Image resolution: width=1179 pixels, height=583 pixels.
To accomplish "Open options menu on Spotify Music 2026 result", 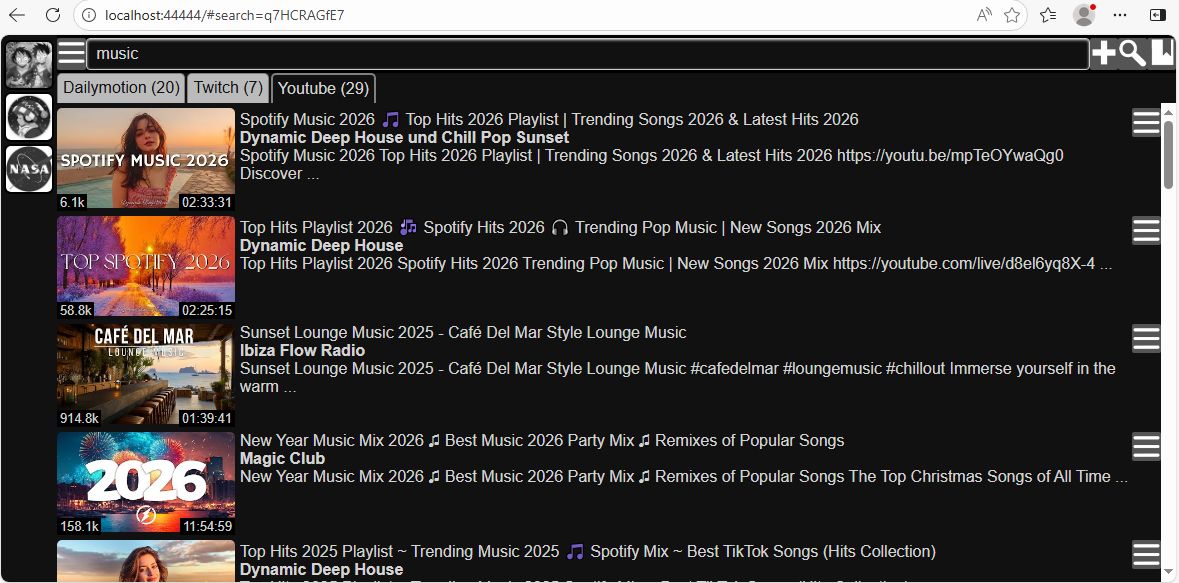I will [x=1146, y=121].
